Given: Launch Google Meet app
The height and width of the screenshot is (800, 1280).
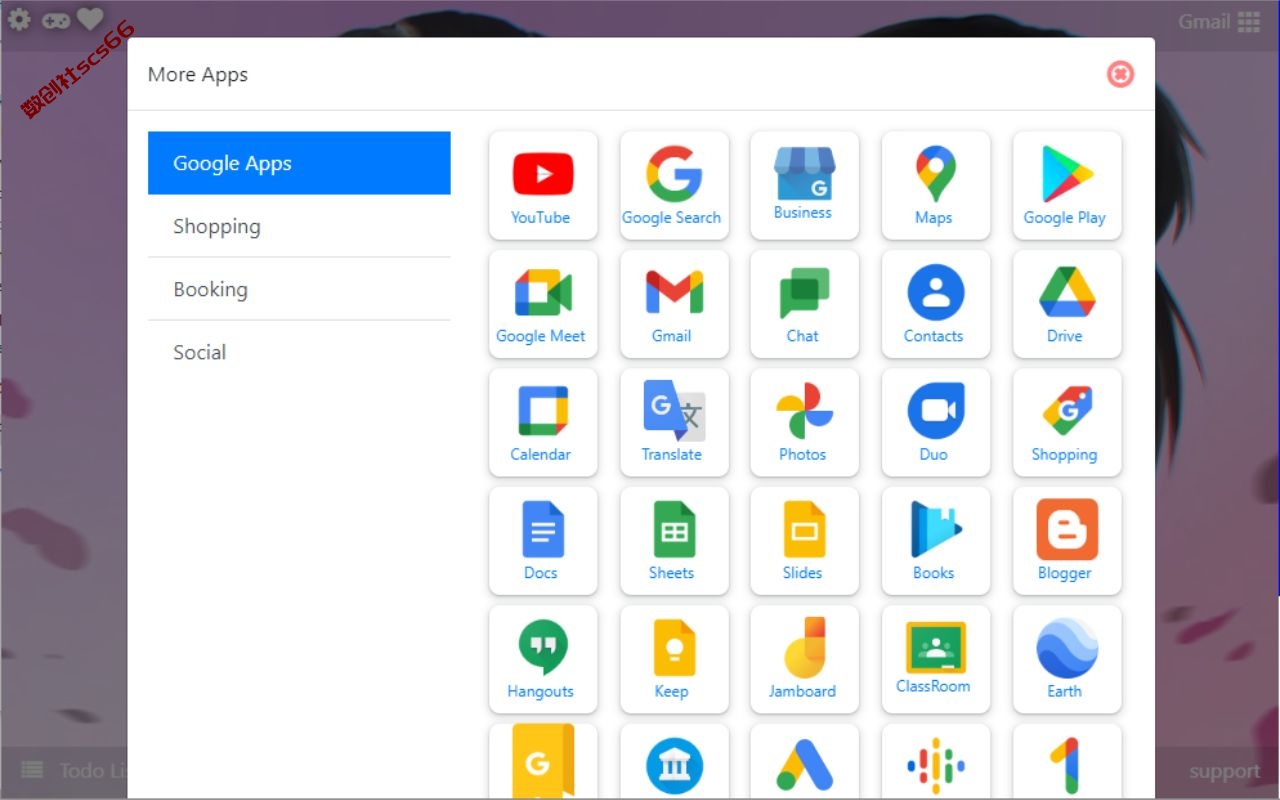Looking at the screenshot, I should pos(543,304).
